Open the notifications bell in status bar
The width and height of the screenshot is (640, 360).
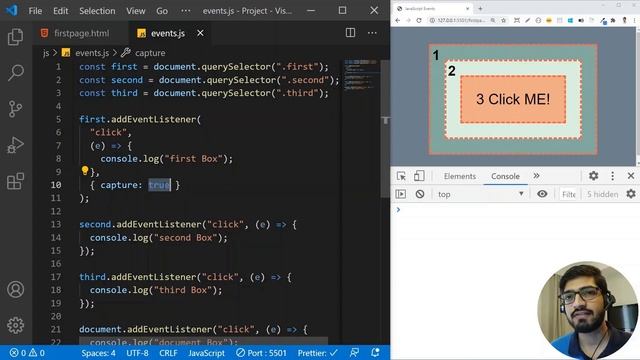(x=375, y=352)
